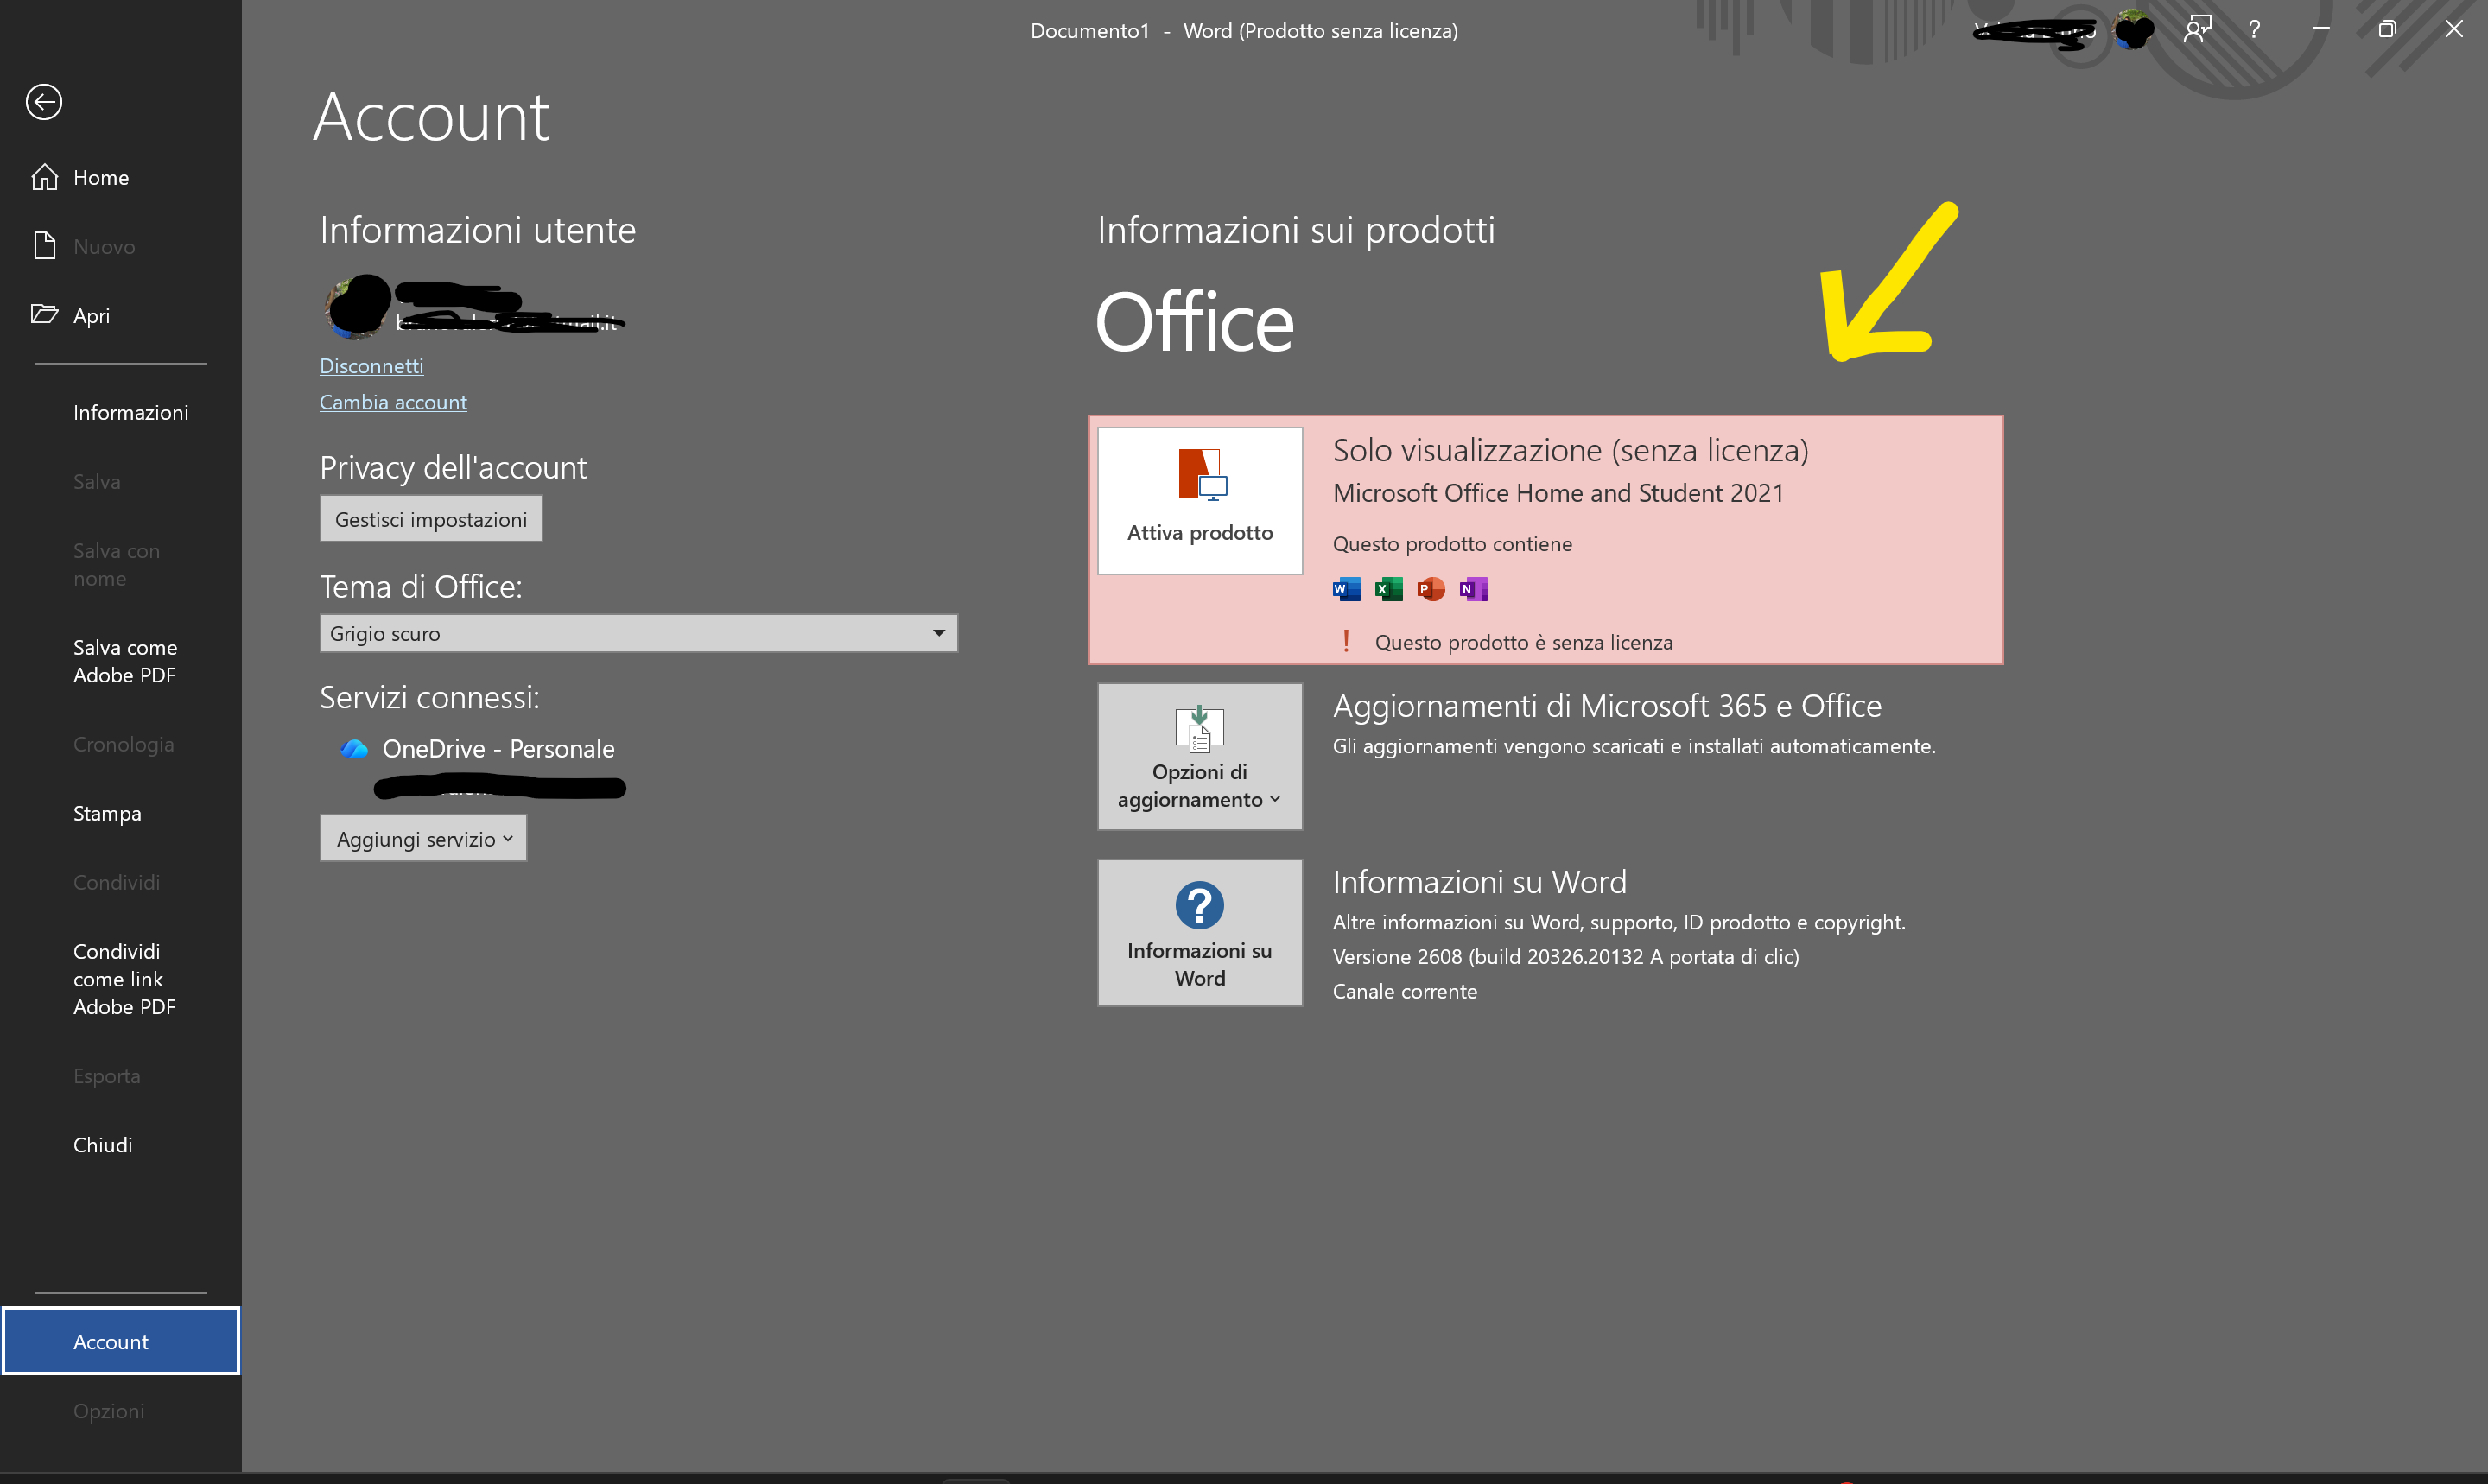
Task: Click the OneDrive cloud icon
Action: [354, 748]
